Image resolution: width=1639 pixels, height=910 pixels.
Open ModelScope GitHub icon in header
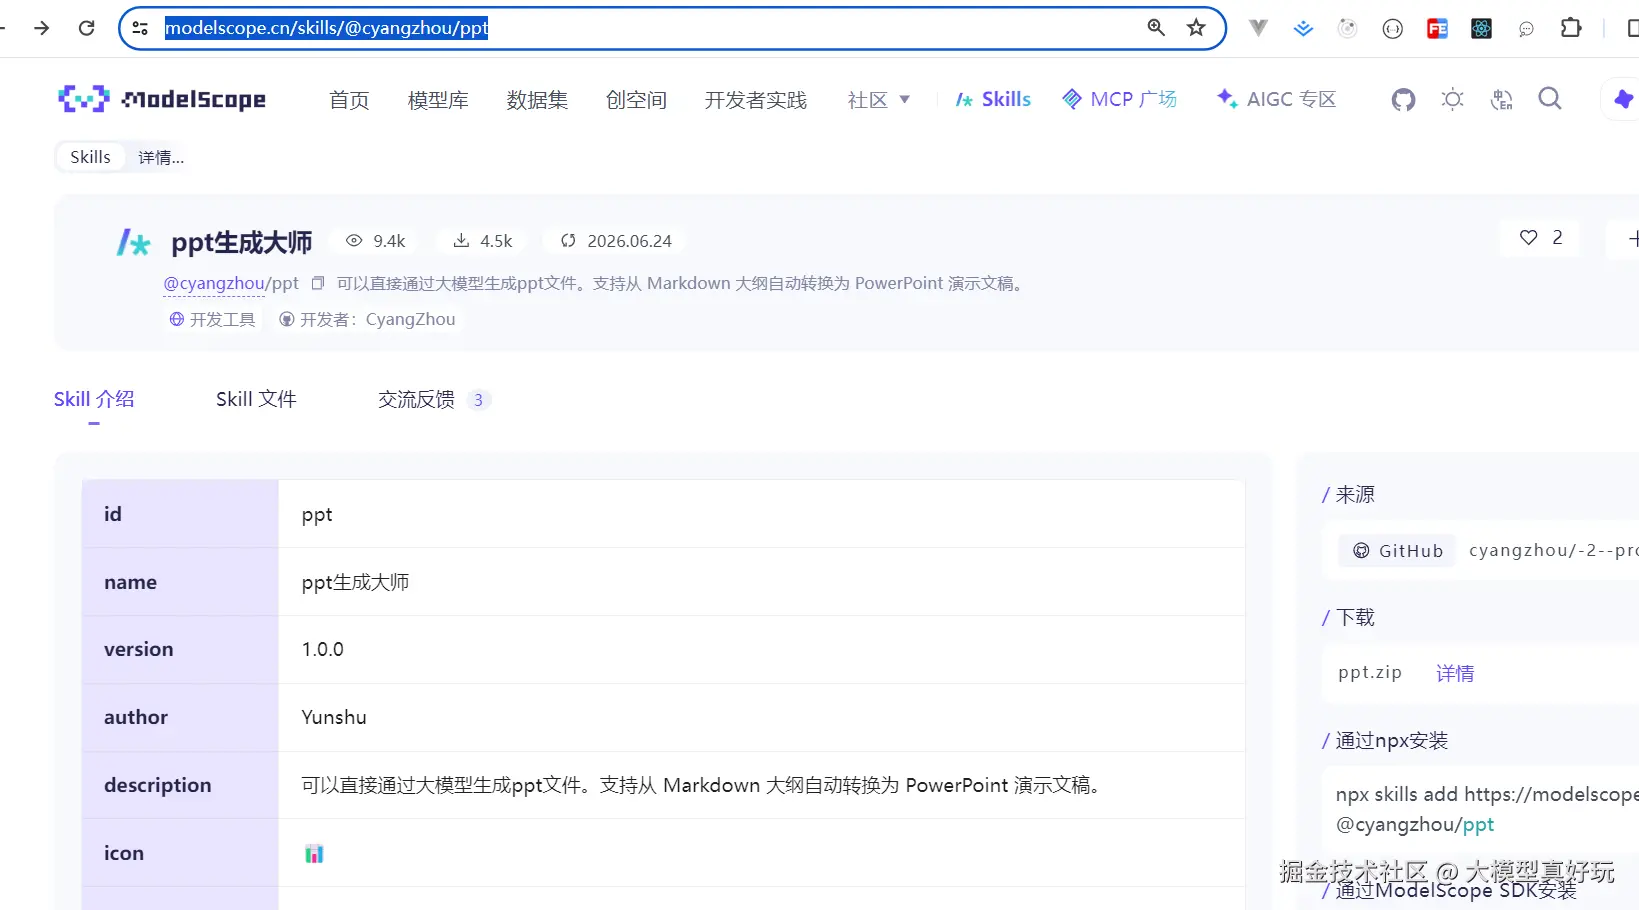[1404, 99]
